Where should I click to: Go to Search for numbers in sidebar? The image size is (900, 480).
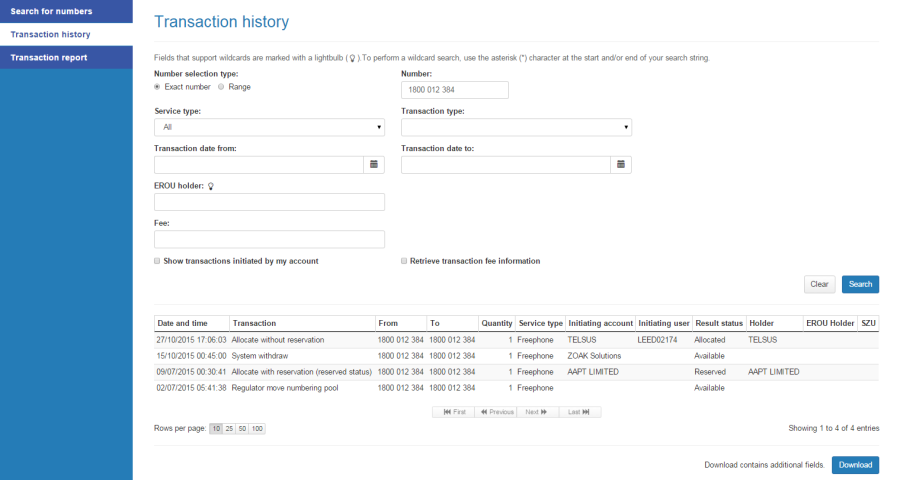pyautogui.click(x=66, y=11)
